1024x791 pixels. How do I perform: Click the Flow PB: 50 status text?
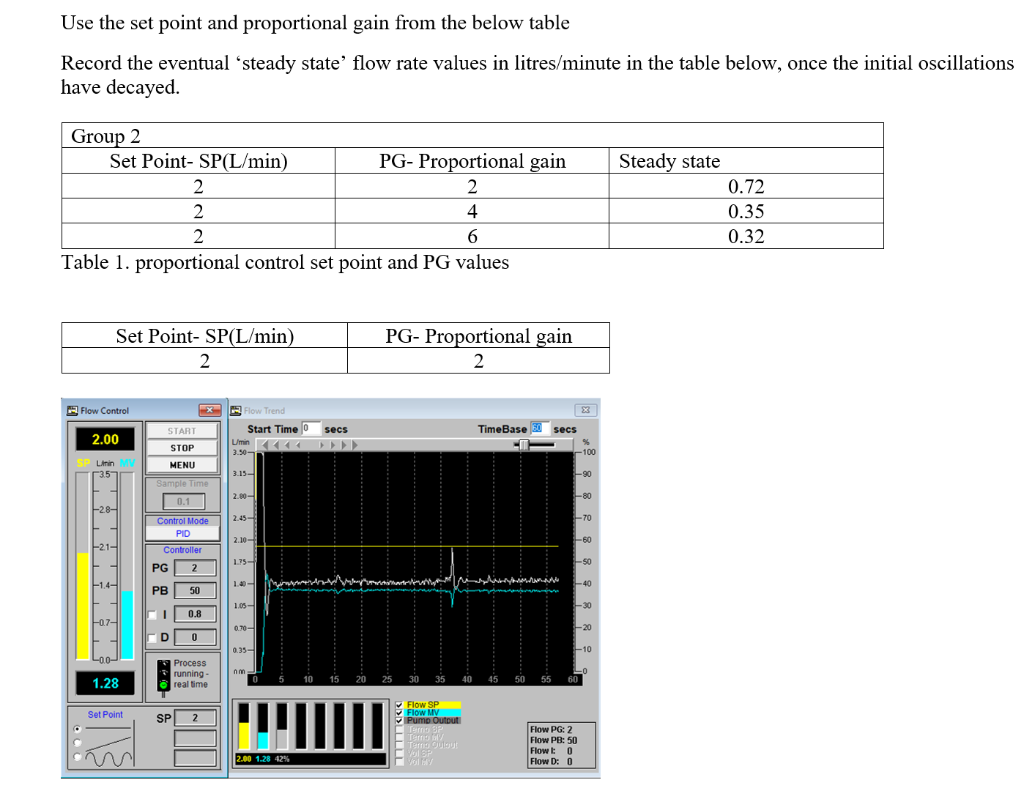(x=553, y=740)
